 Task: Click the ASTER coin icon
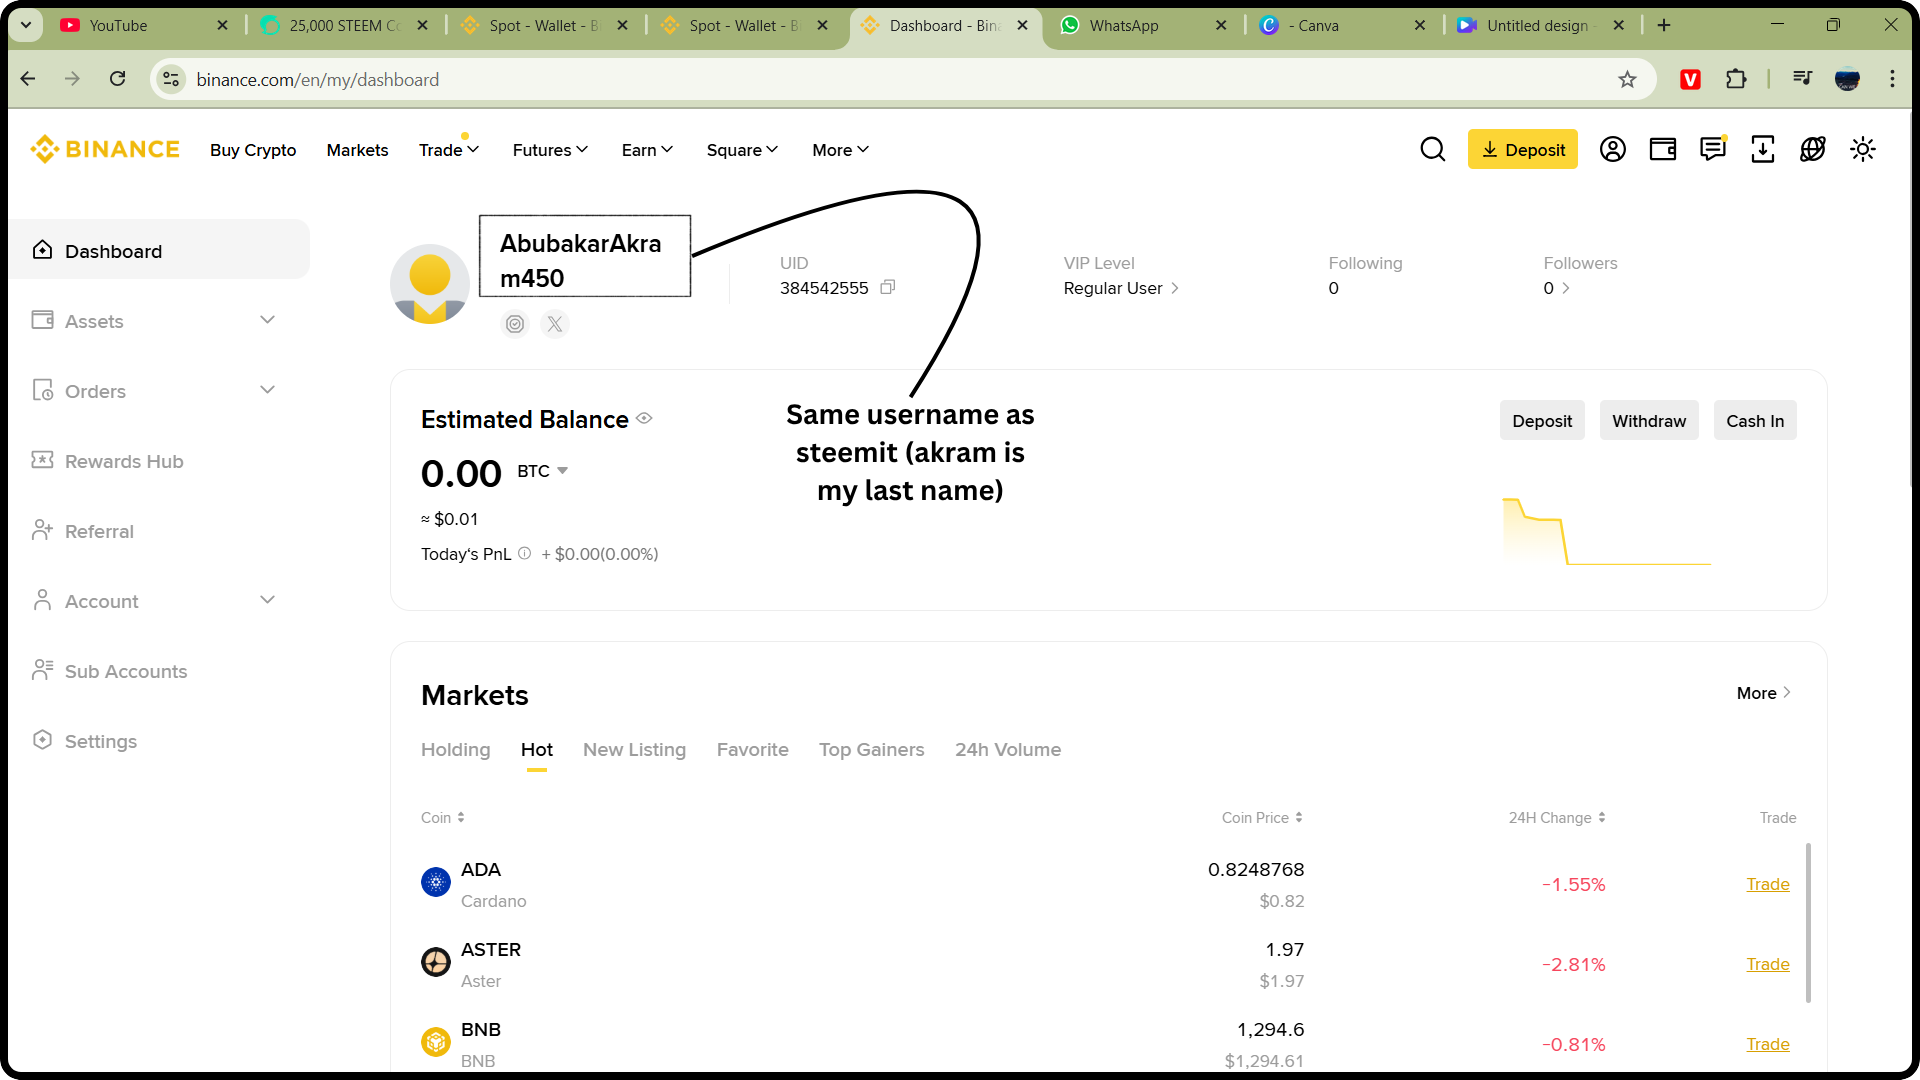click(x=436, y=962)
